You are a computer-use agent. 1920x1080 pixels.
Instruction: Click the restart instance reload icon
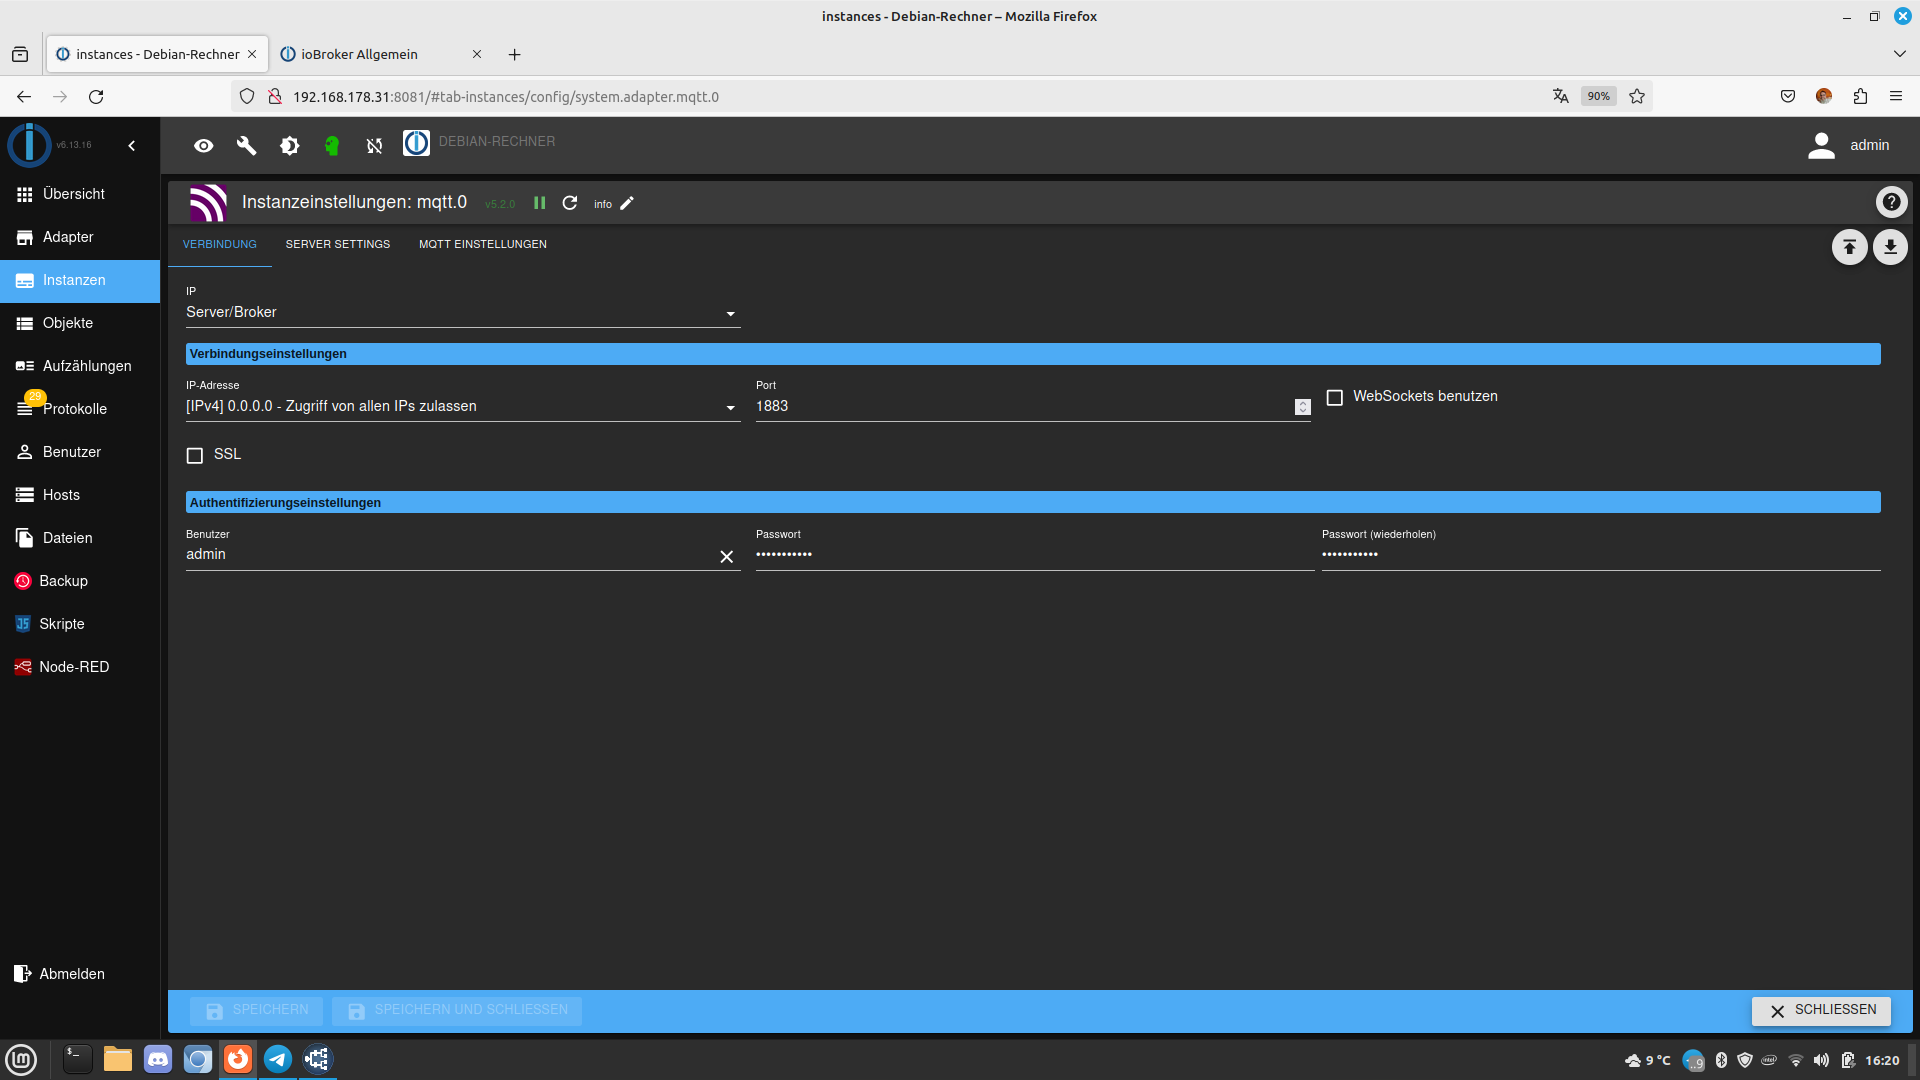pyautogui.click(x=570, y=203)
